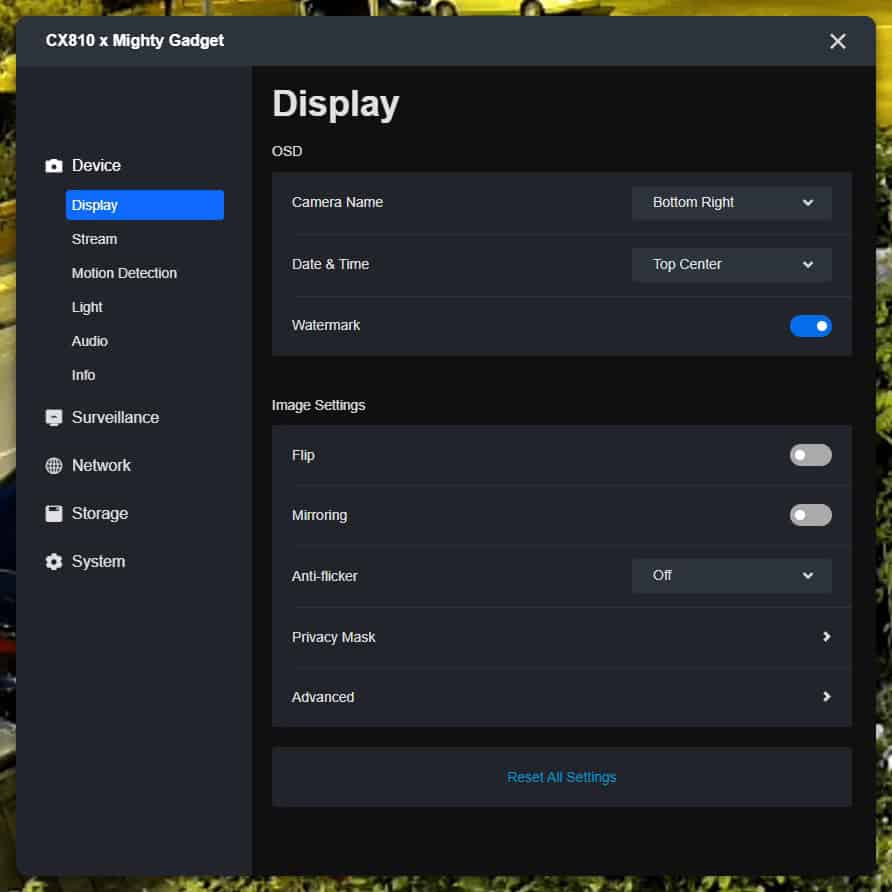The image size is (892, 892).
Task: Open the Date & Time position dropdown
Action: (x=731, y=265)
